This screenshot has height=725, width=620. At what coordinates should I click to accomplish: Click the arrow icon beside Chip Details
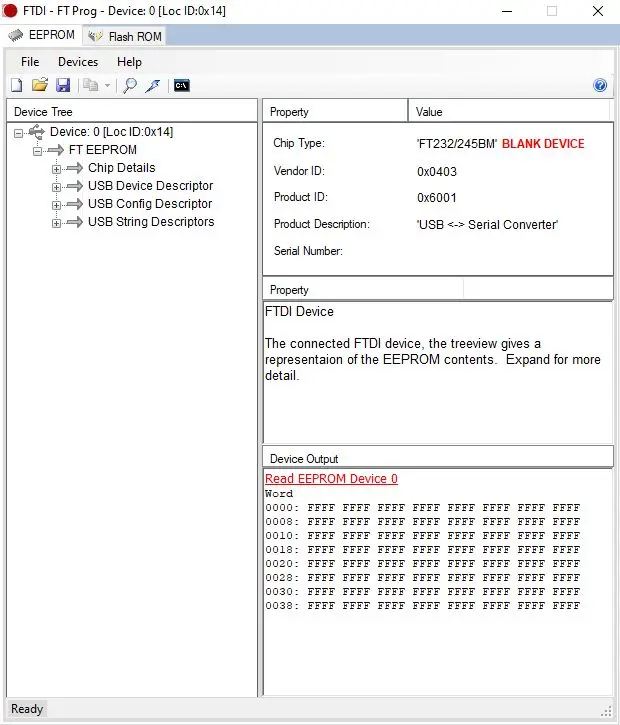coord(74,168)
